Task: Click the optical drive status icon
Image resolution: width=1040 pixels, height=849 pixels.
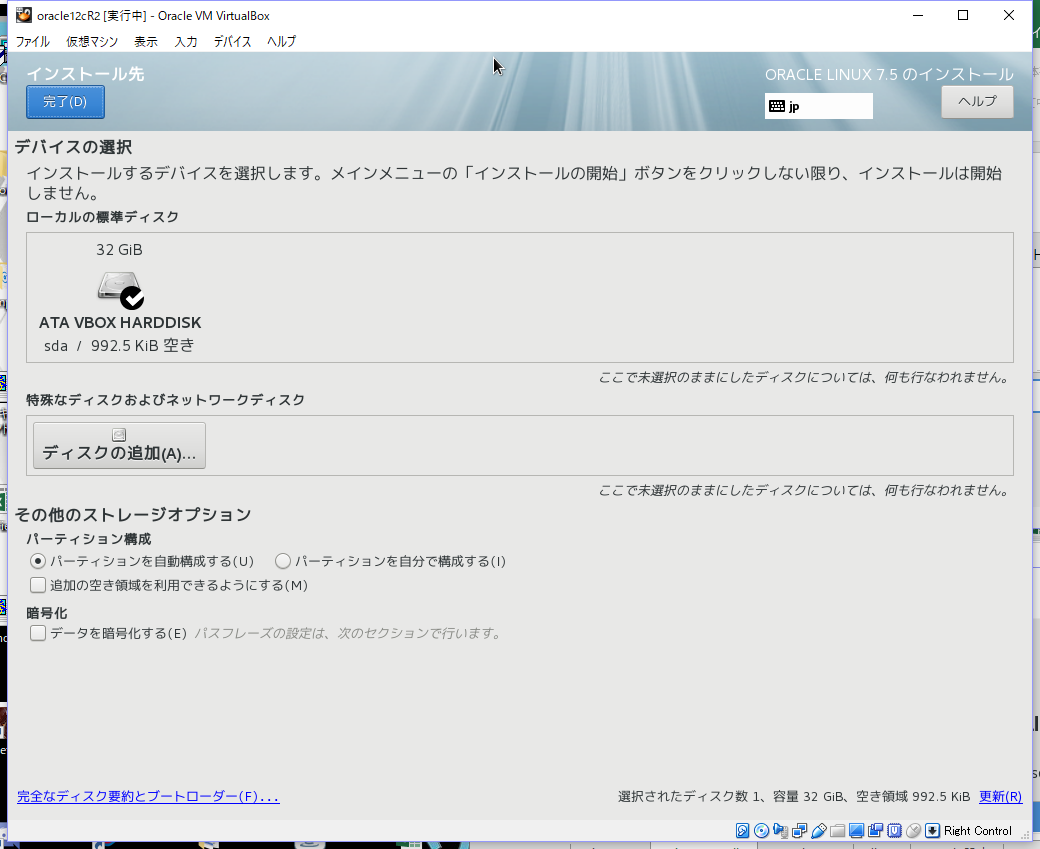Action: tap(760, 831)
